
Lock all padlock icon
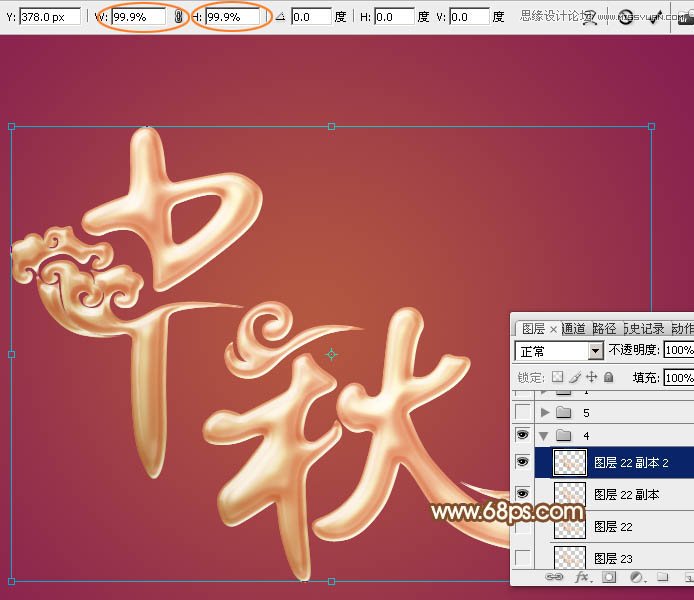pyautogui.click(x=609, y=377)
